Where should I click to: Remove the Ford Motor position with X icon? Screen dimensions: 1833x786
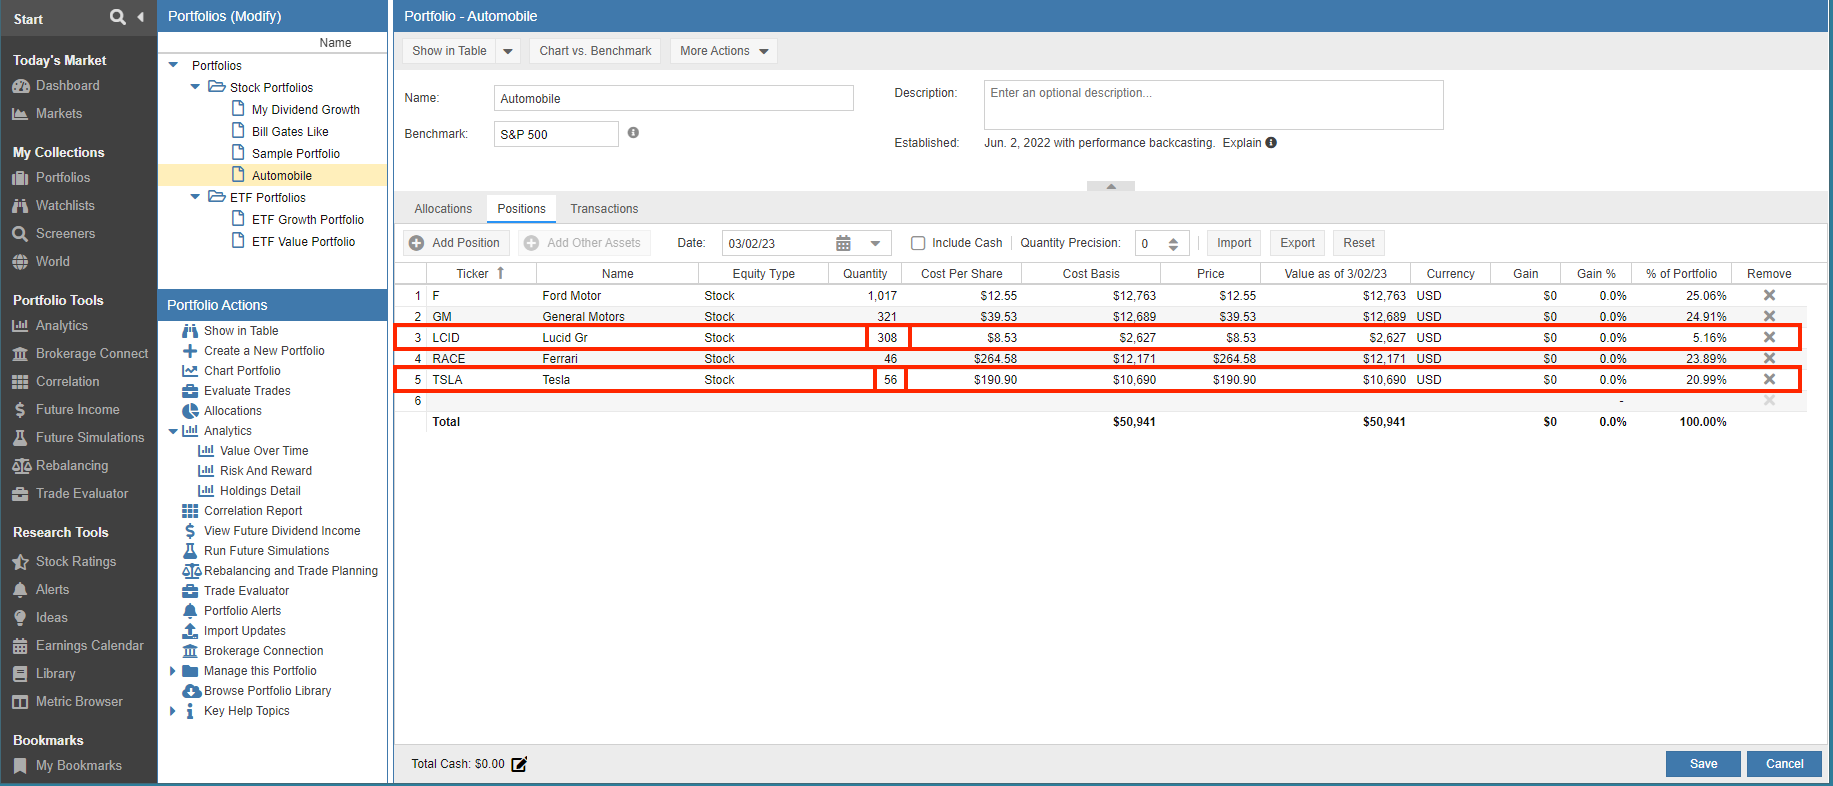tap(1769, 295)
